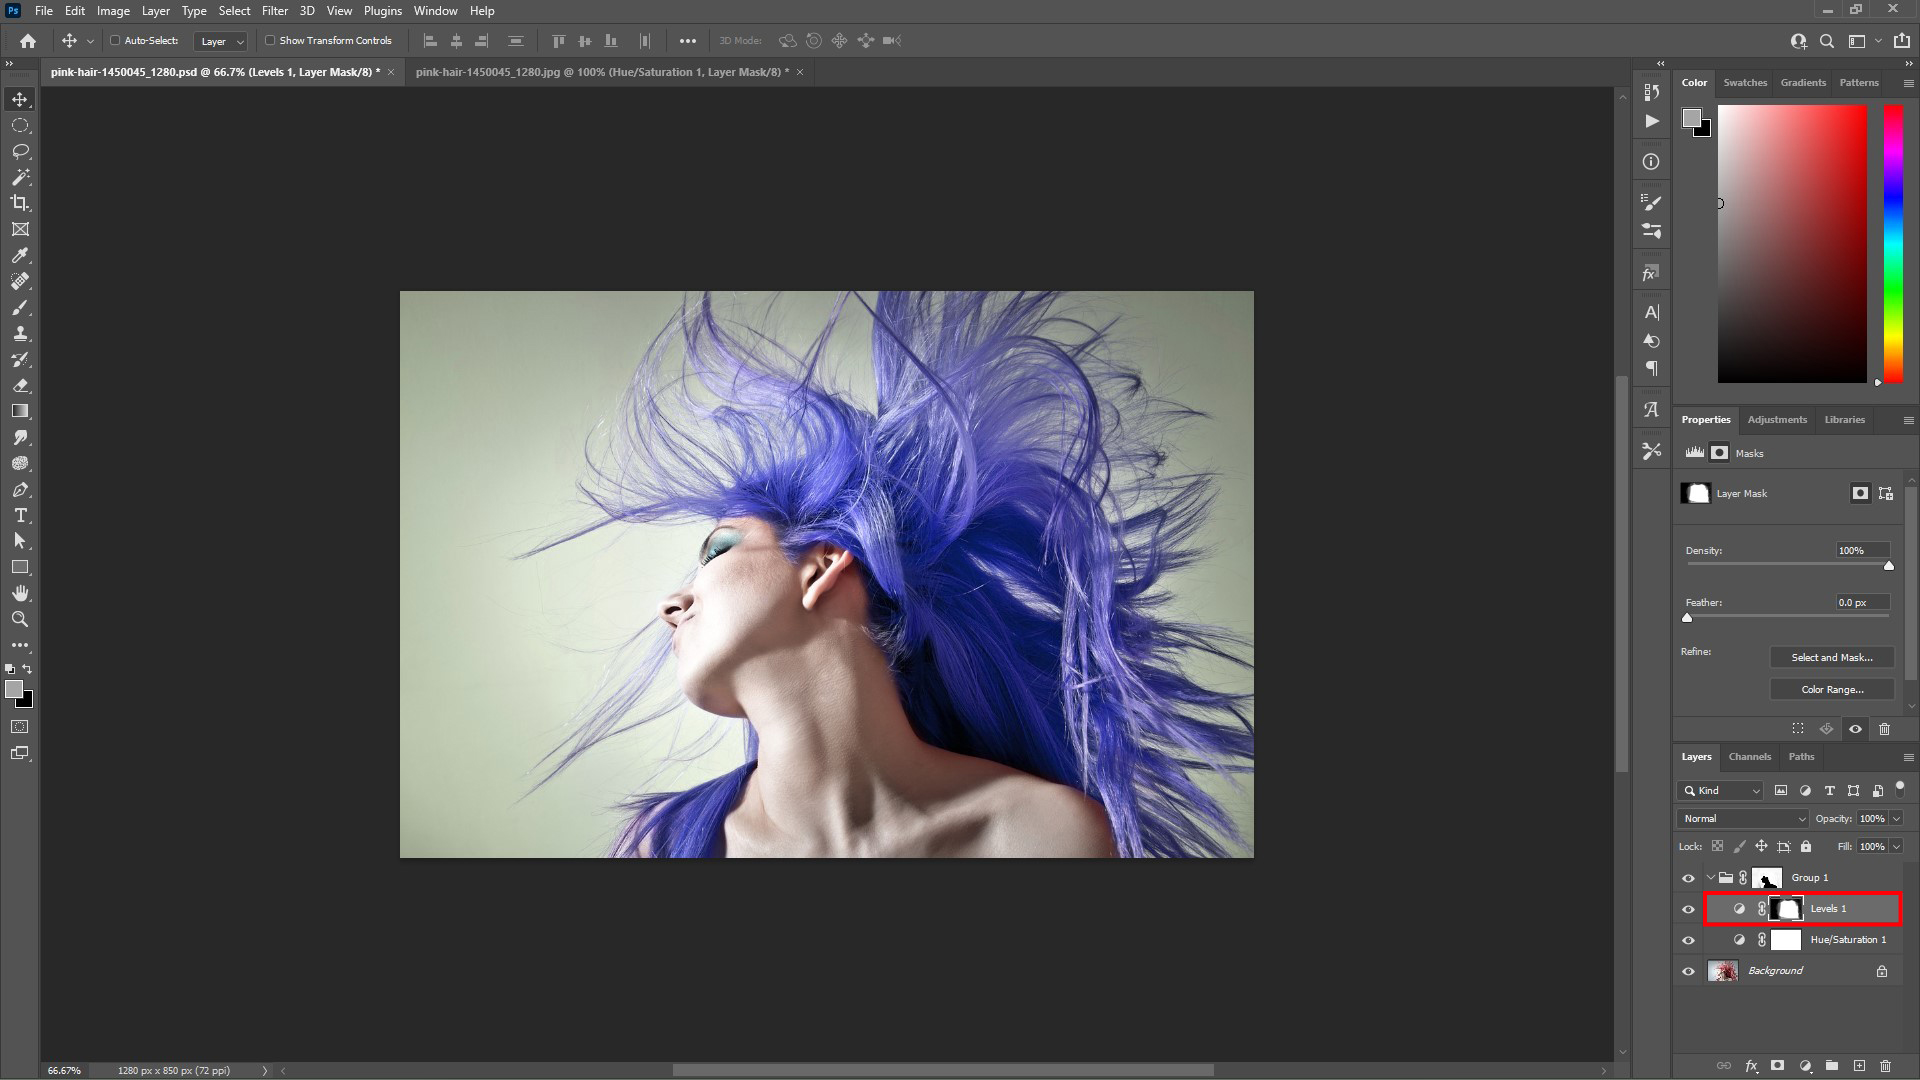Select the Pen tool
This screenshot has width=1920, height=1080.
[20, 489]
